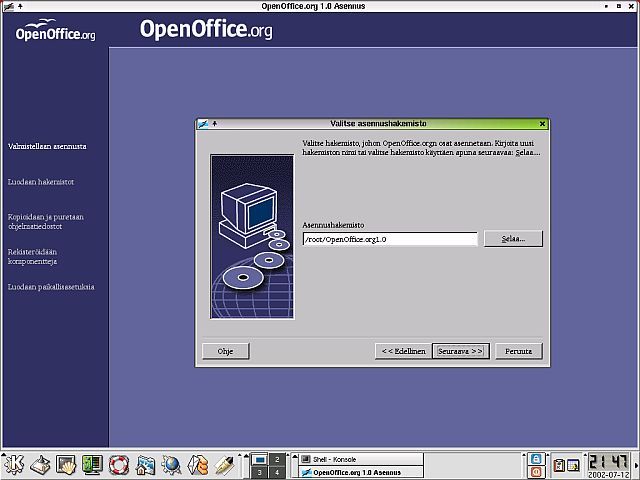The image size is (640, 480).
Task: Open the KMail envelope icon
Action: click(x=198, y=465)
